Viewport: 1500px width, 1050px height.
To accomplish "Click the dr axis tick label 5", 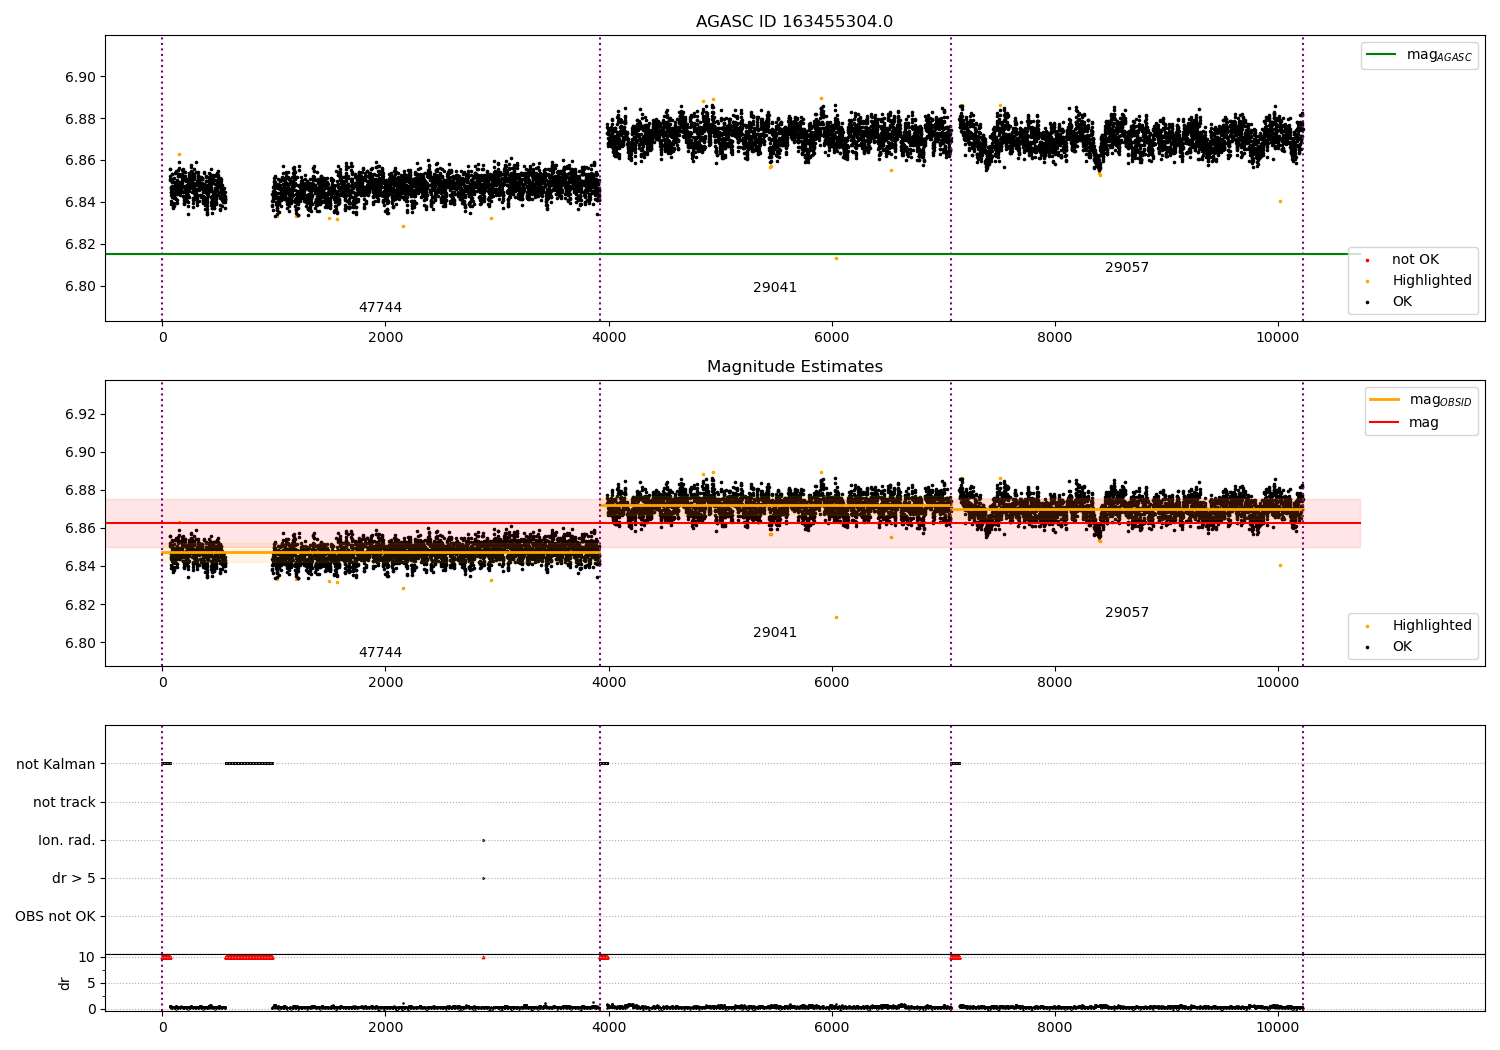I will pyautogui.click(x=91, y=984).
